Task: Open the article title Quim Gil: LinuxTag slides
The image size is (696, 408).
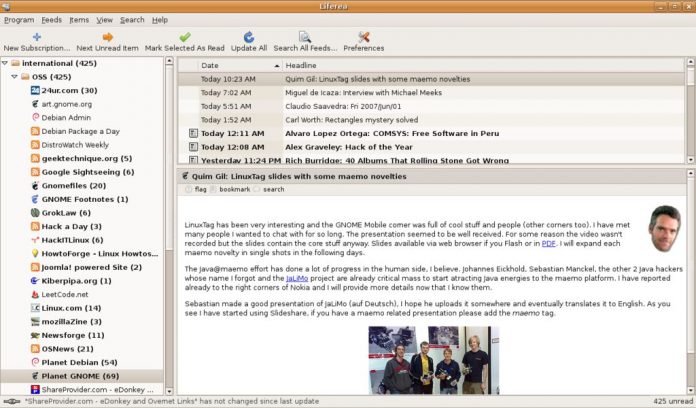Action: (x=299, y=176)
